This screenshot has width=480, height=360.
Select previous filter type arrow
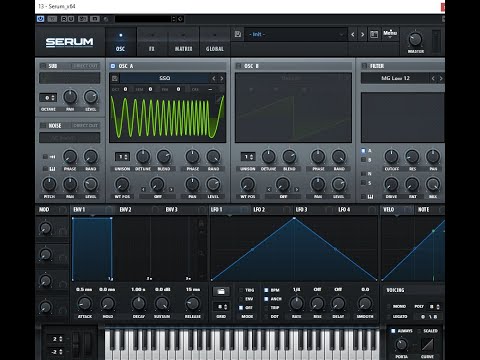coord(433,78)
